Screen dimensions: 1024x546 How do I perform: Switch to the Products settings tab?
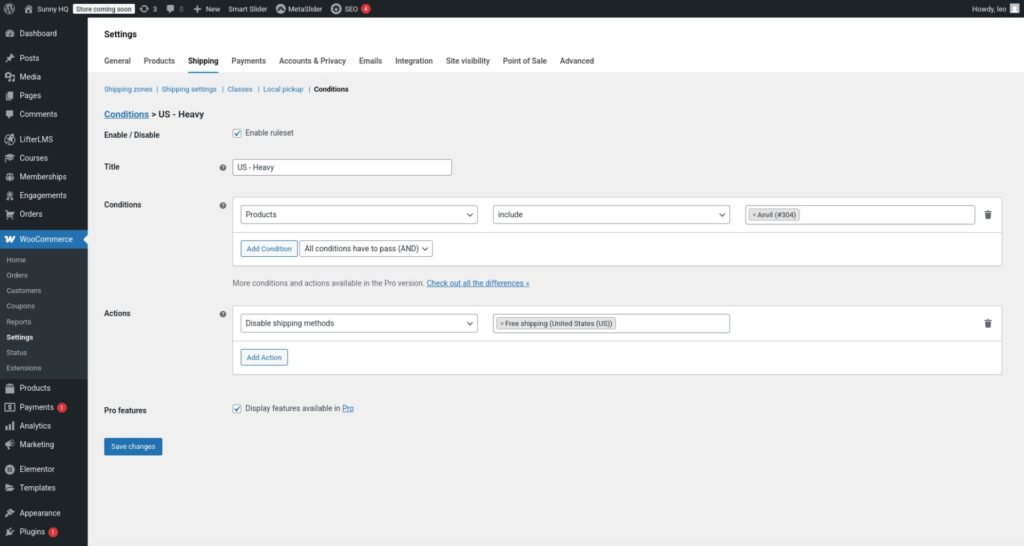[159, 61]
